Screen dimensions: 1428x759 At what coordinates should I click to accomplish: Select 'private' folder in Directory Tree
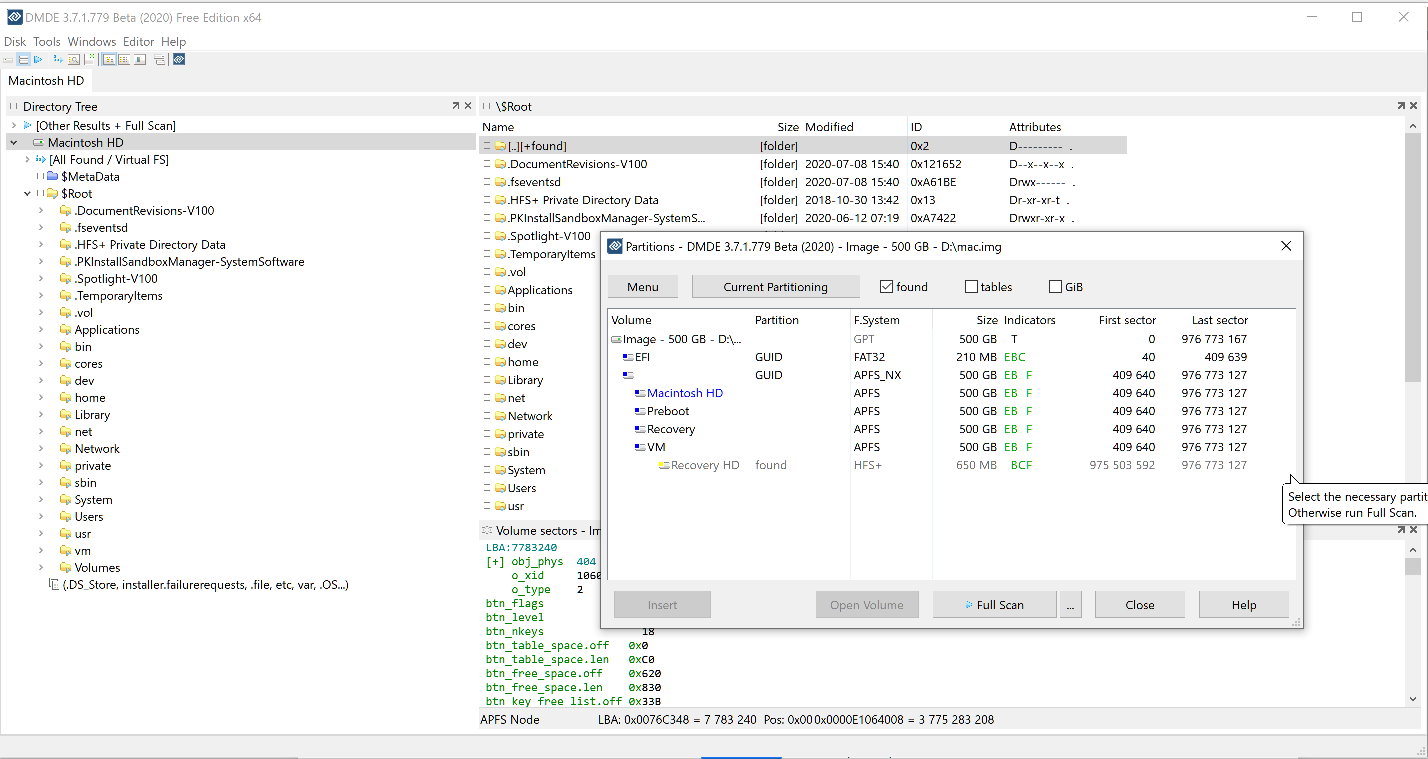93,466
